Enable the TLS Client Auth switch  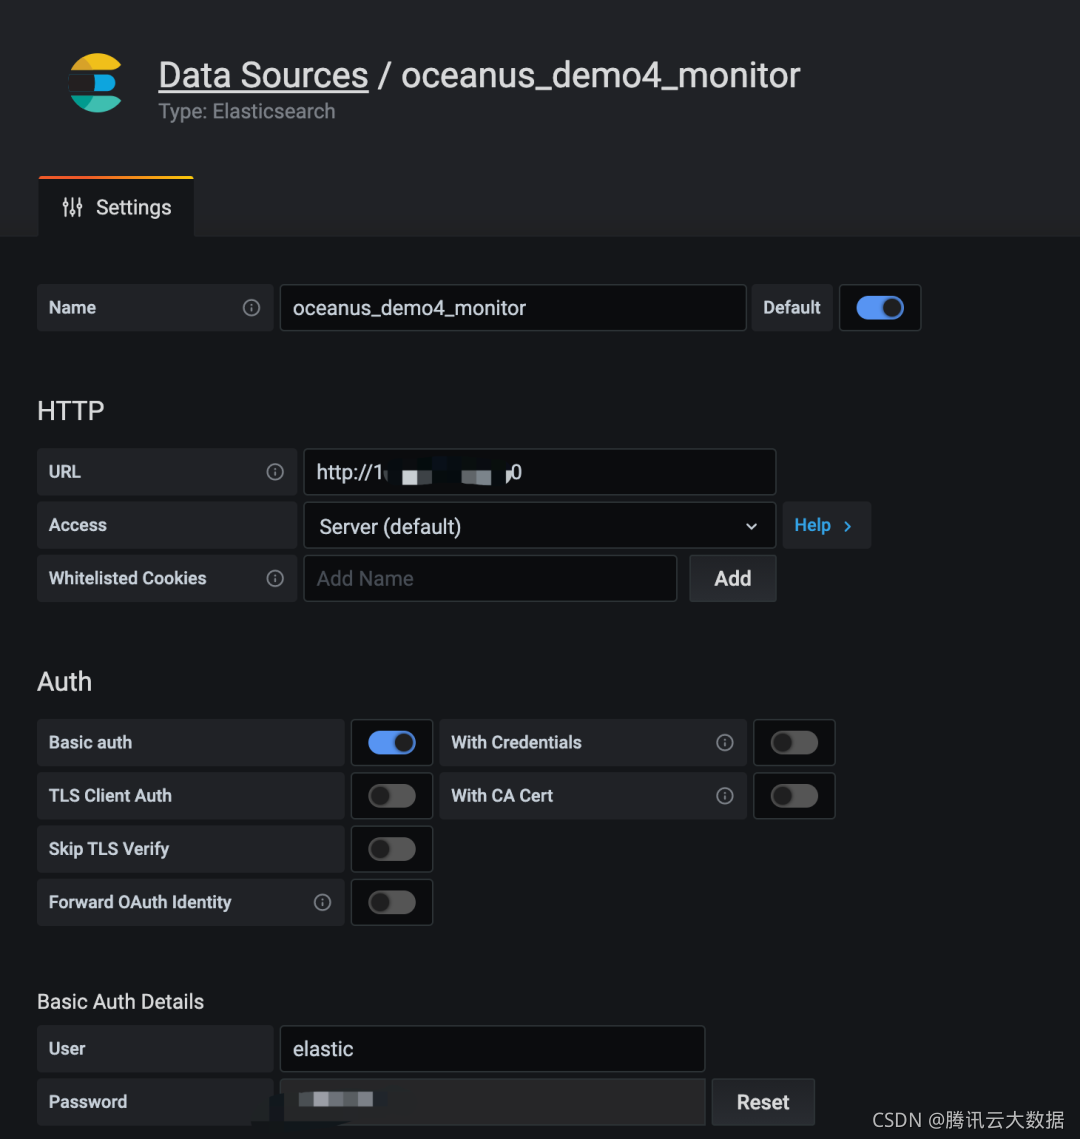coord(391,796)
